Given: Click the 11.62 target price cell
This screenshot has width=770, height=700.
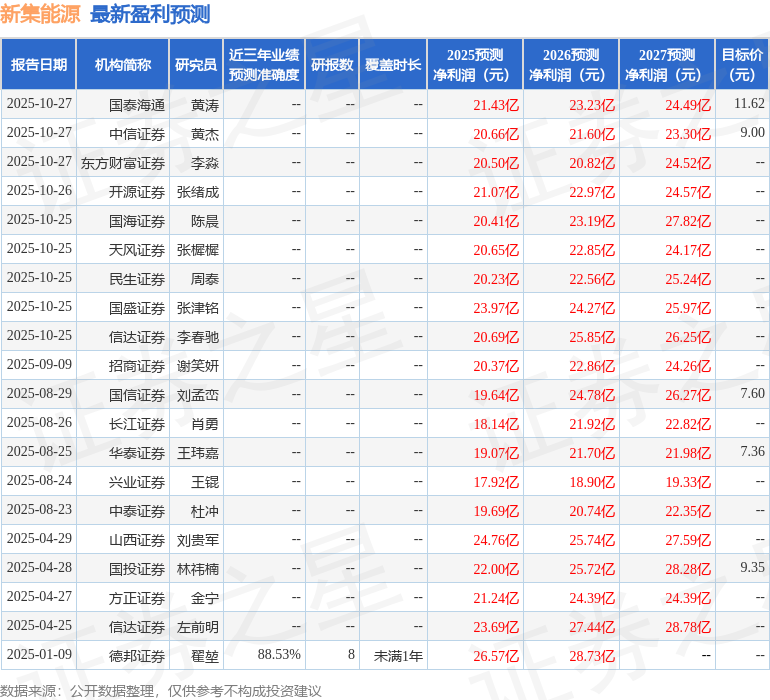Looking at the screenshot, I should coord(748,104).
